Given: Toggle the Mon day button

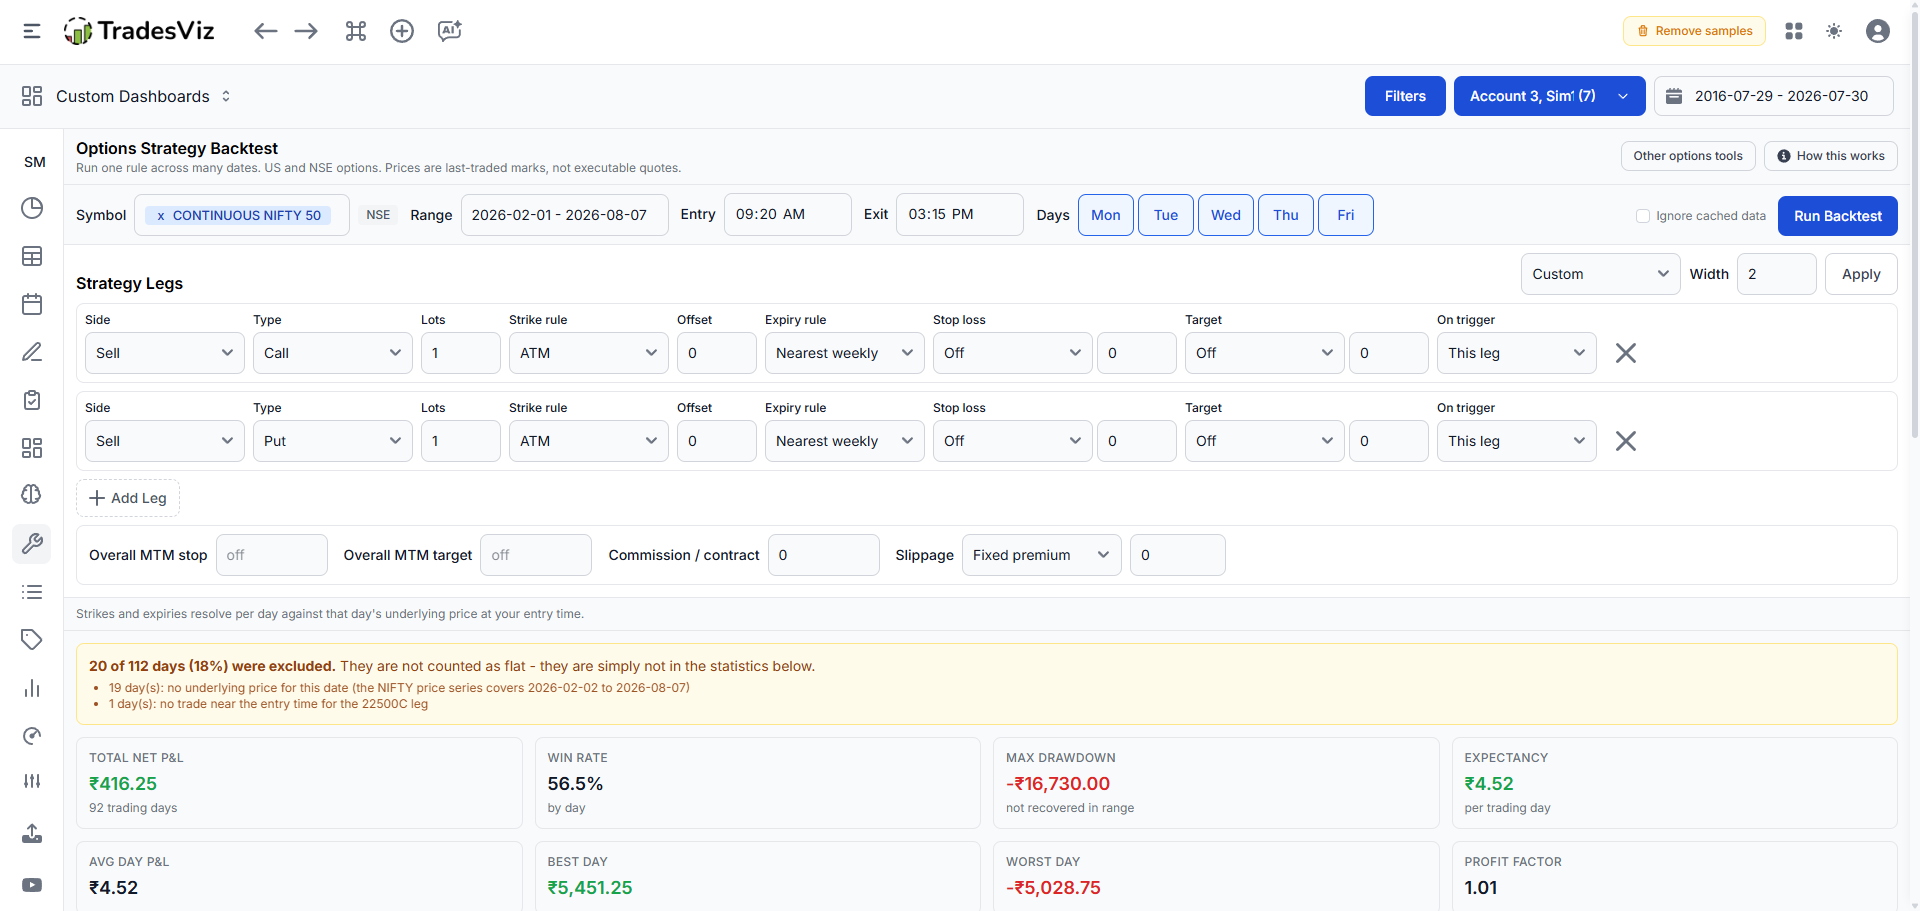Looking at the screenshot, I should 1106,215.
